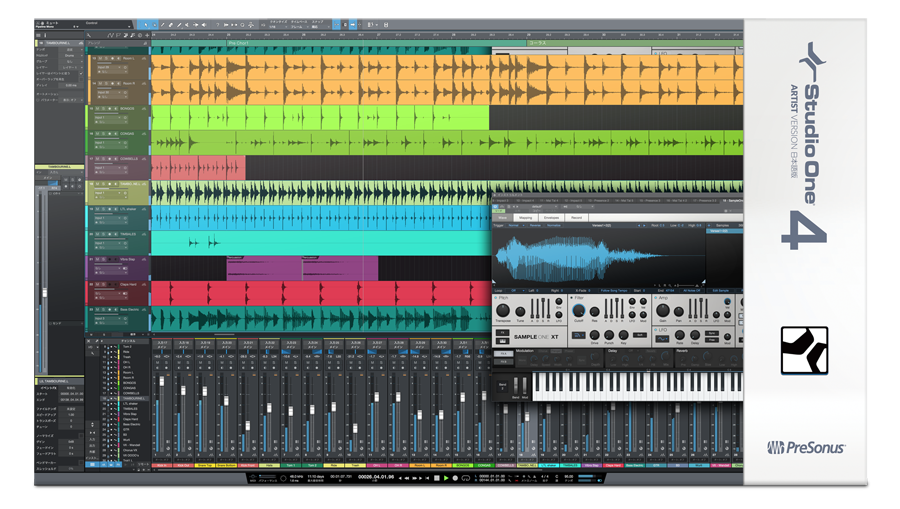Viewport: 900px width, 509px height.
Task: Switch to the Wave tab
Action: tap(502, 217)
